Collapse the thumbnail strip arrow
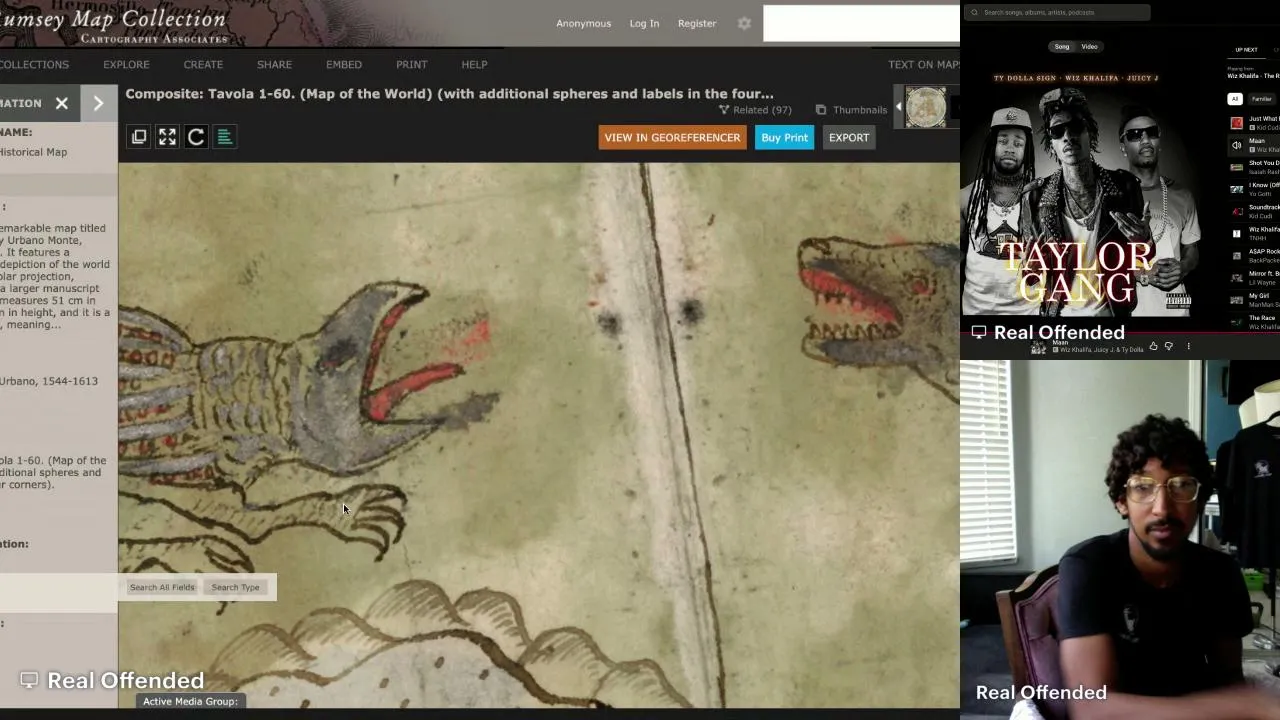The image size is (1280, 720). (898, 107)
